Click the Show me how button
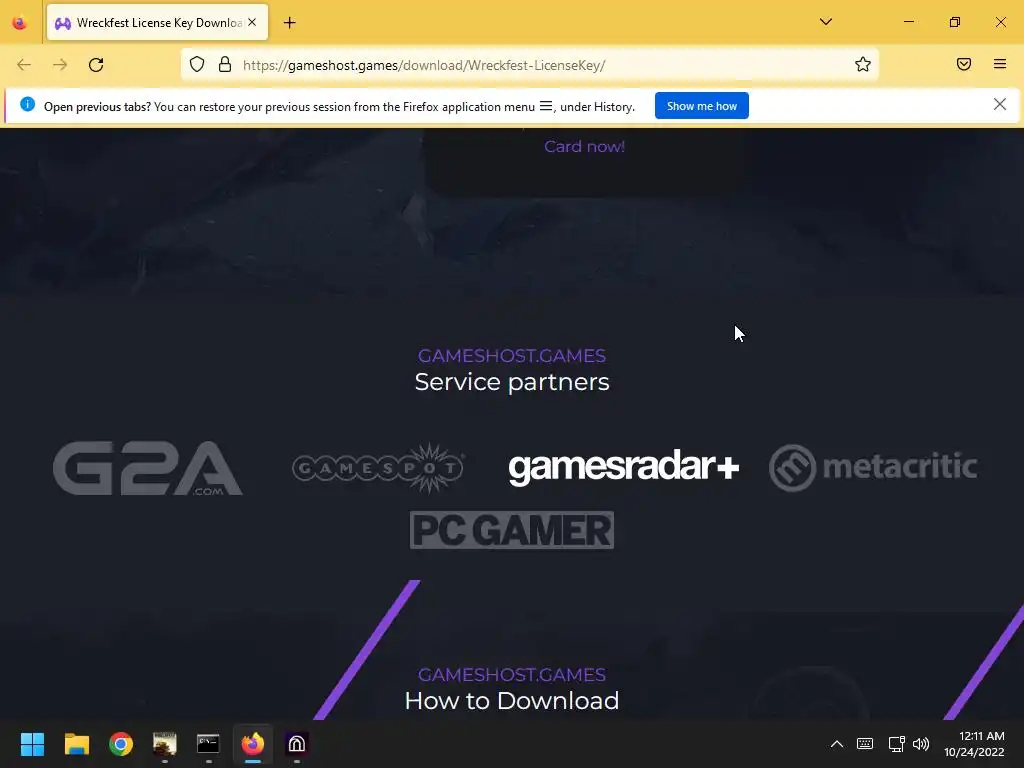This screenshot has width=1024, height=768. (701, 106)
